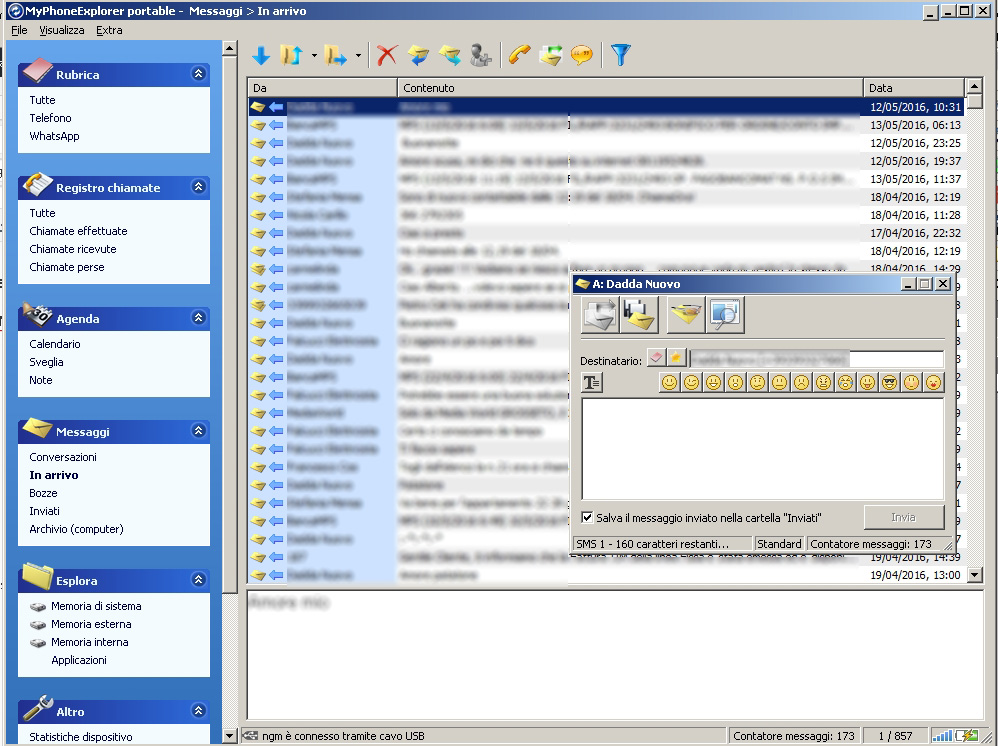
Task: Sort messages by the Da column
Action: pyautogui.click(x=322, y=88)
